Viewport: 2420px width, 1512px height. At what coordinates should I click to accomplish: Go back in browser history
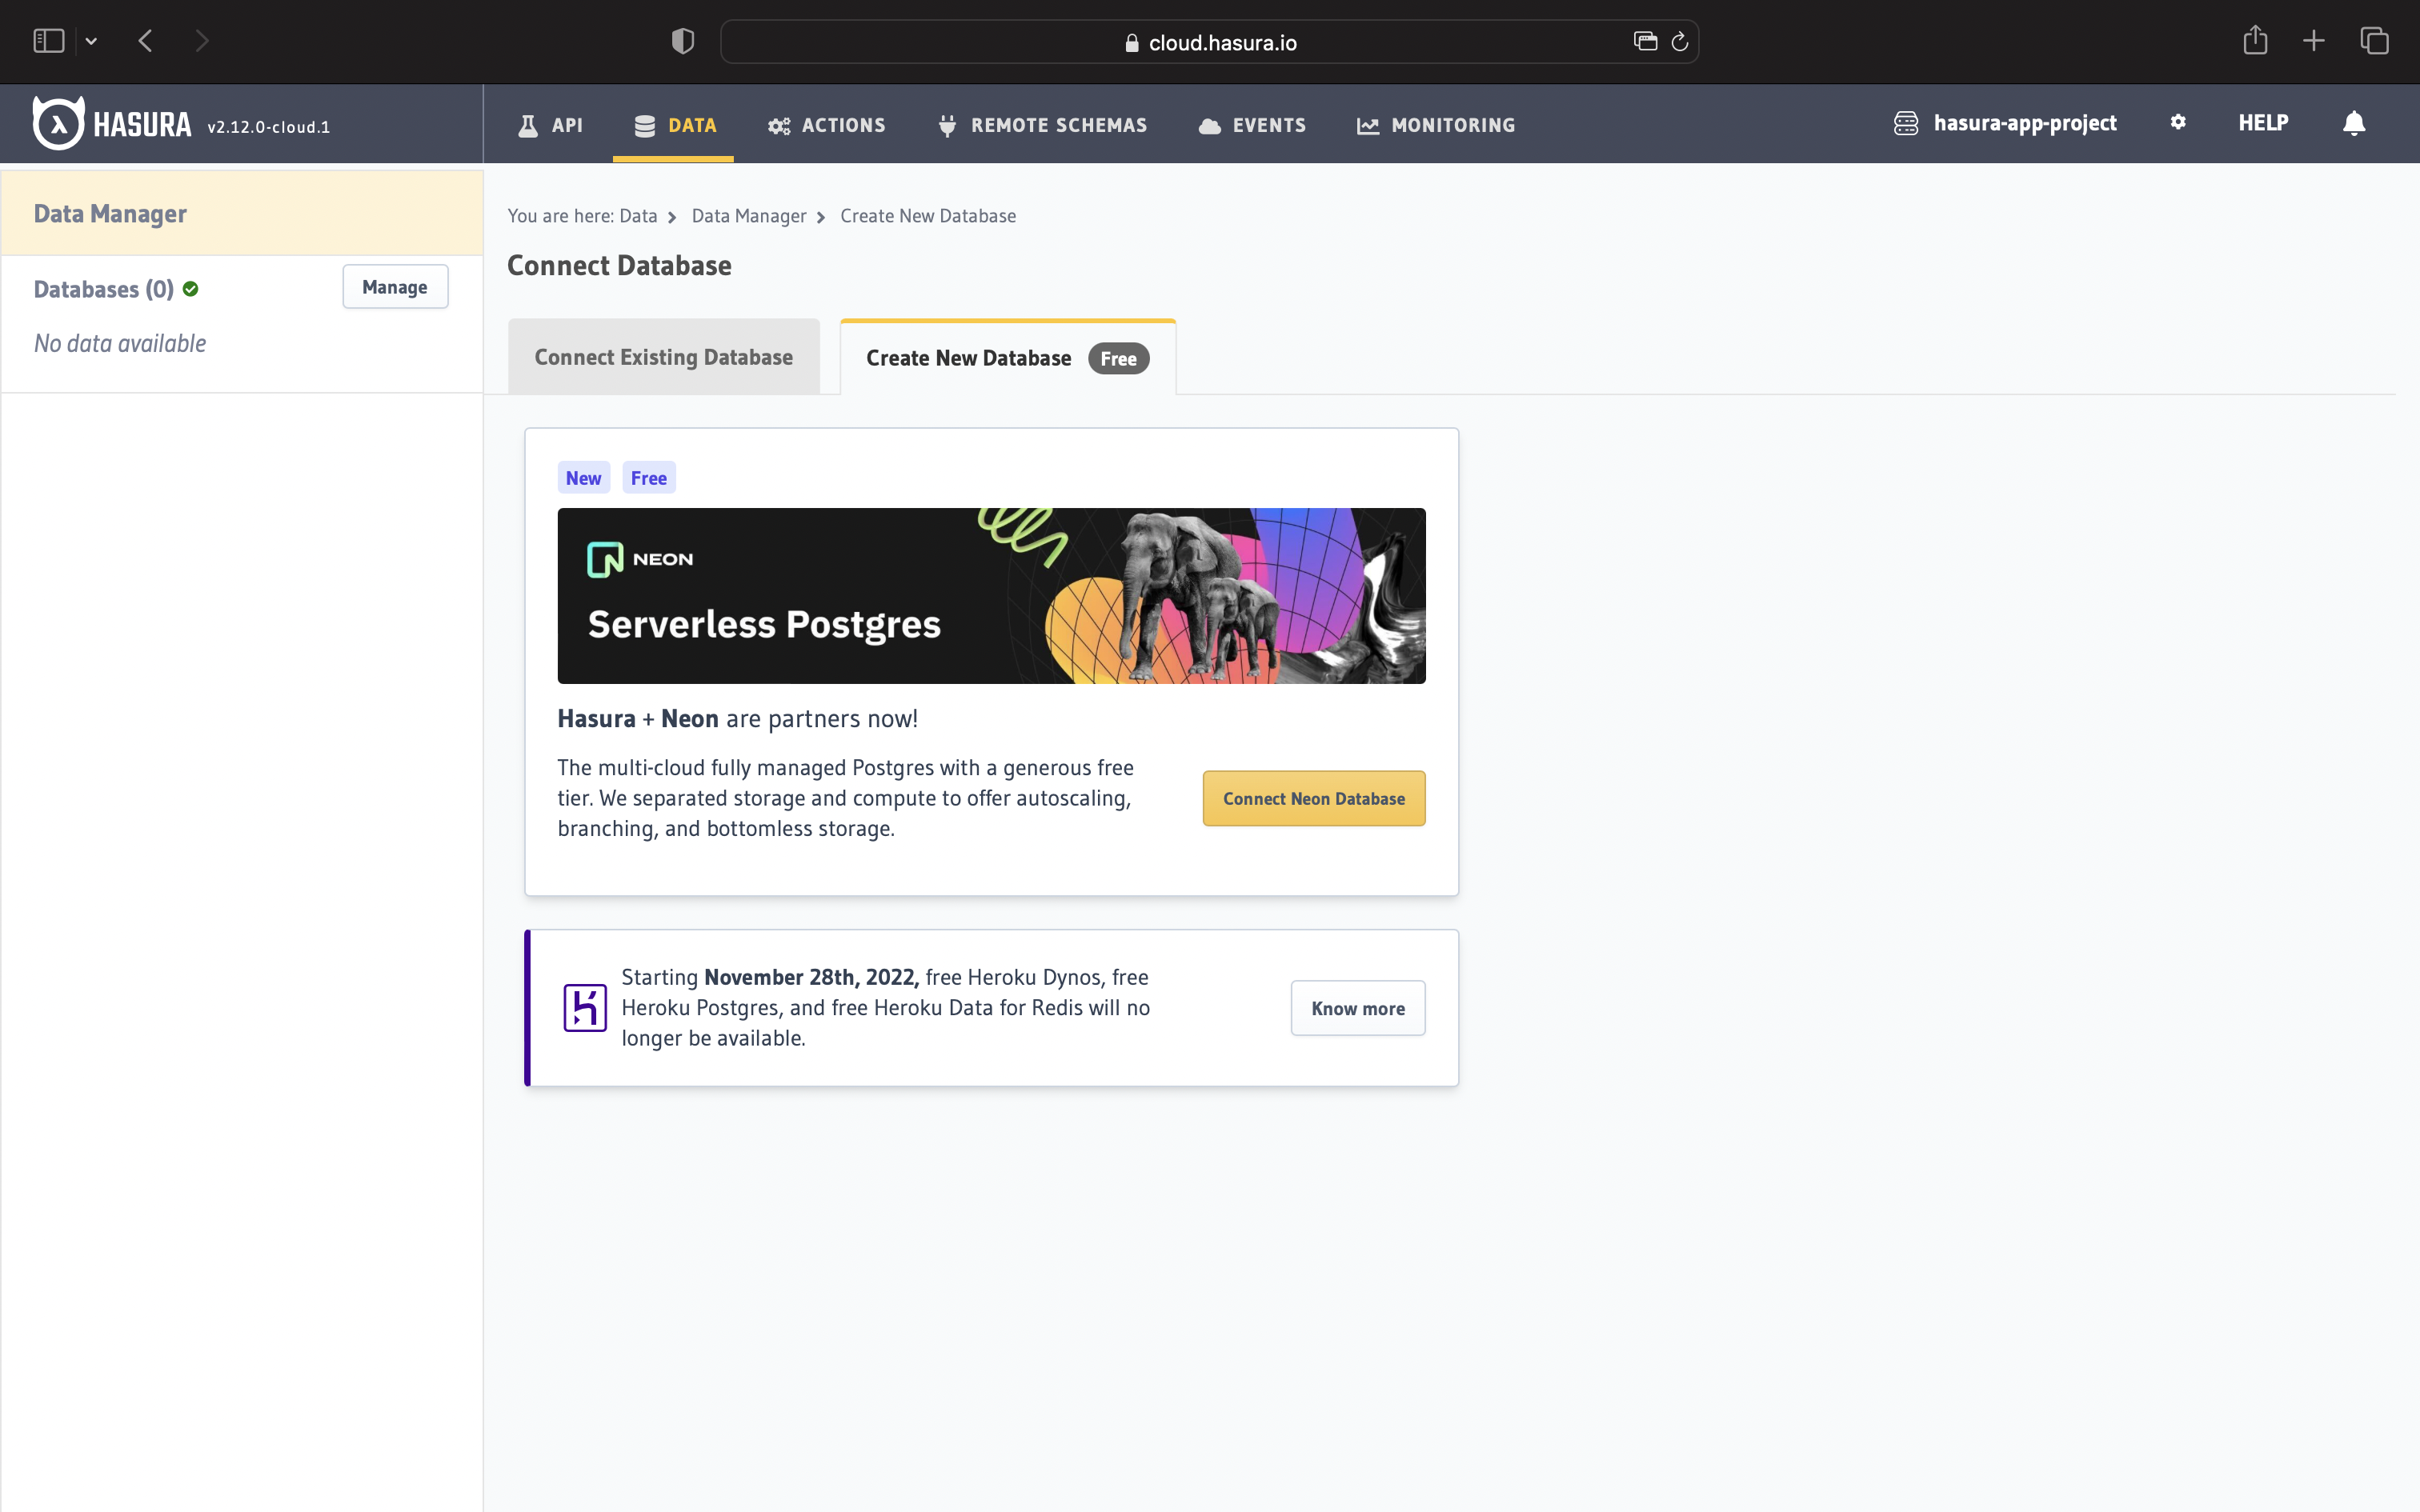(146, 41)
